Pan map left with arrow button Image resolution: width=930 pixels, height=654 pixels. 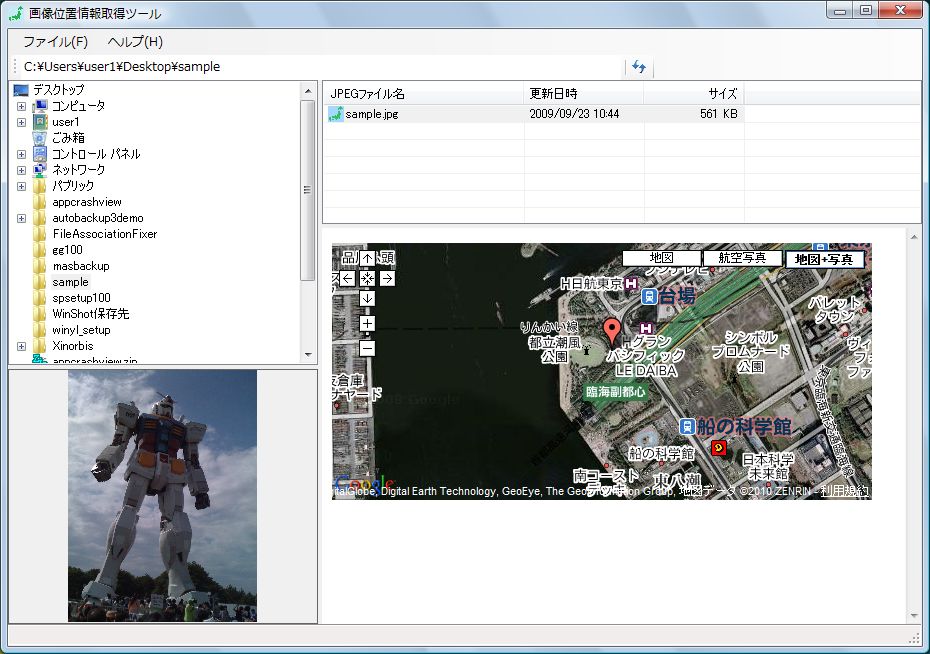click(348, 279)
